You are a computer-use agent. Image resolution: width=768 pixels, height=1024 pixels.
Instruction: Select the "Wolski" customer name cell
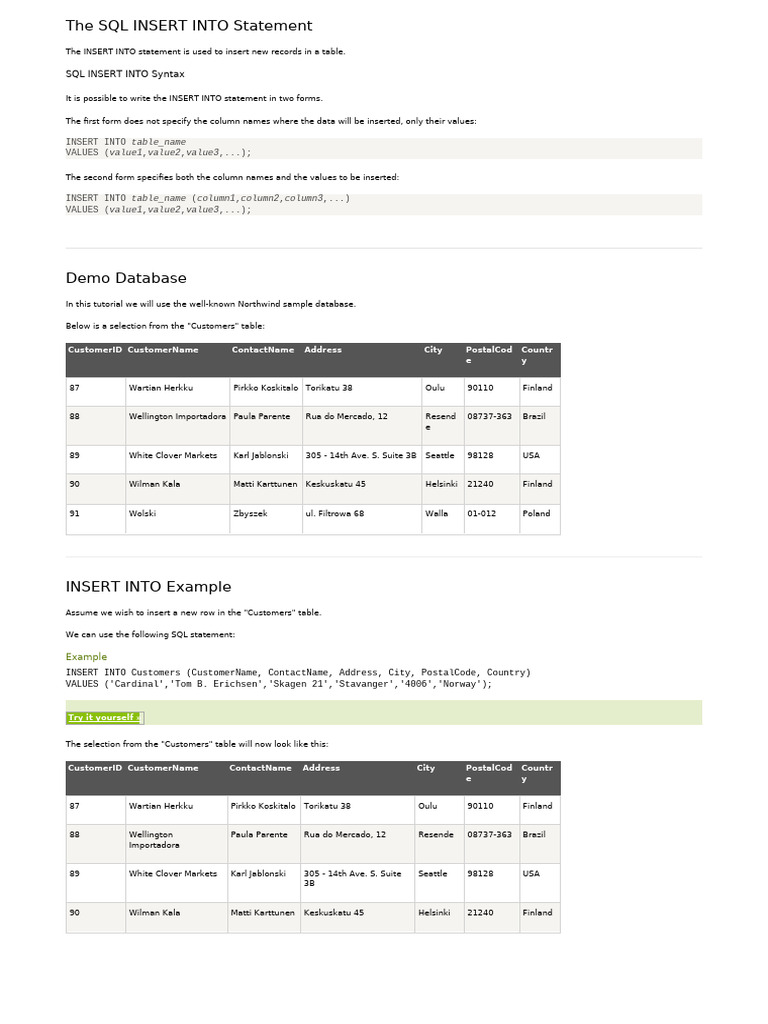tap(143, 513)
